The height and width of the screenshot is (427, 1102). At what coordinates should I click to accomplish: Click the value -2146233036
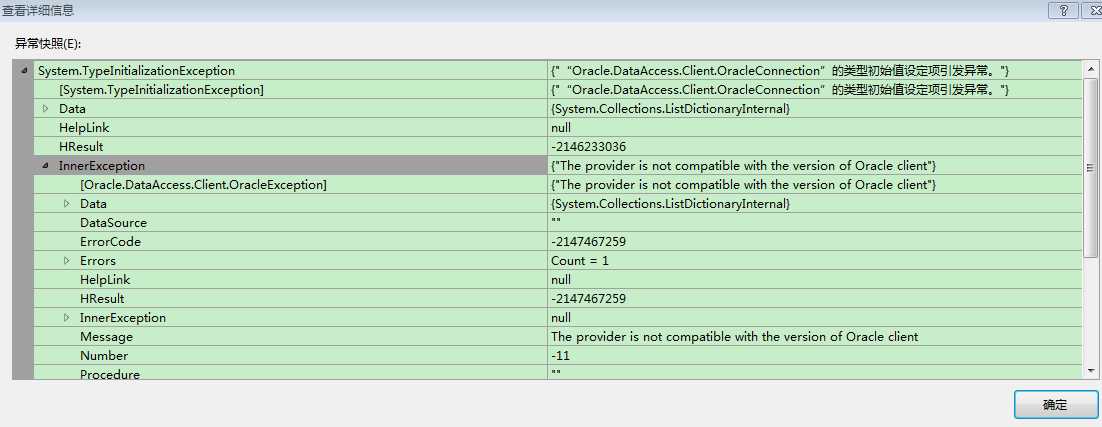click(x=588, y=147)
